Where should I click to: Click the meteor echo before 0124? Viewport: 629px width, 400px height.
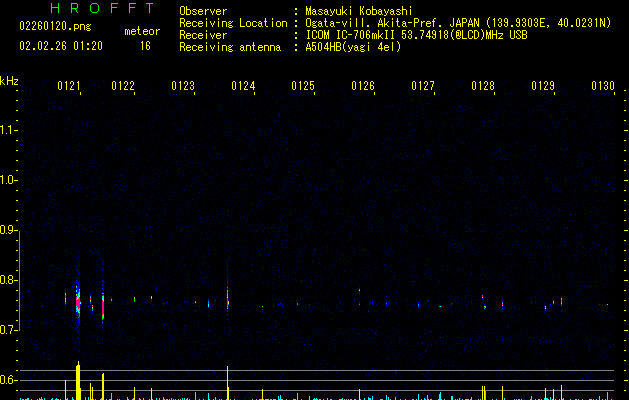(227, 298)
